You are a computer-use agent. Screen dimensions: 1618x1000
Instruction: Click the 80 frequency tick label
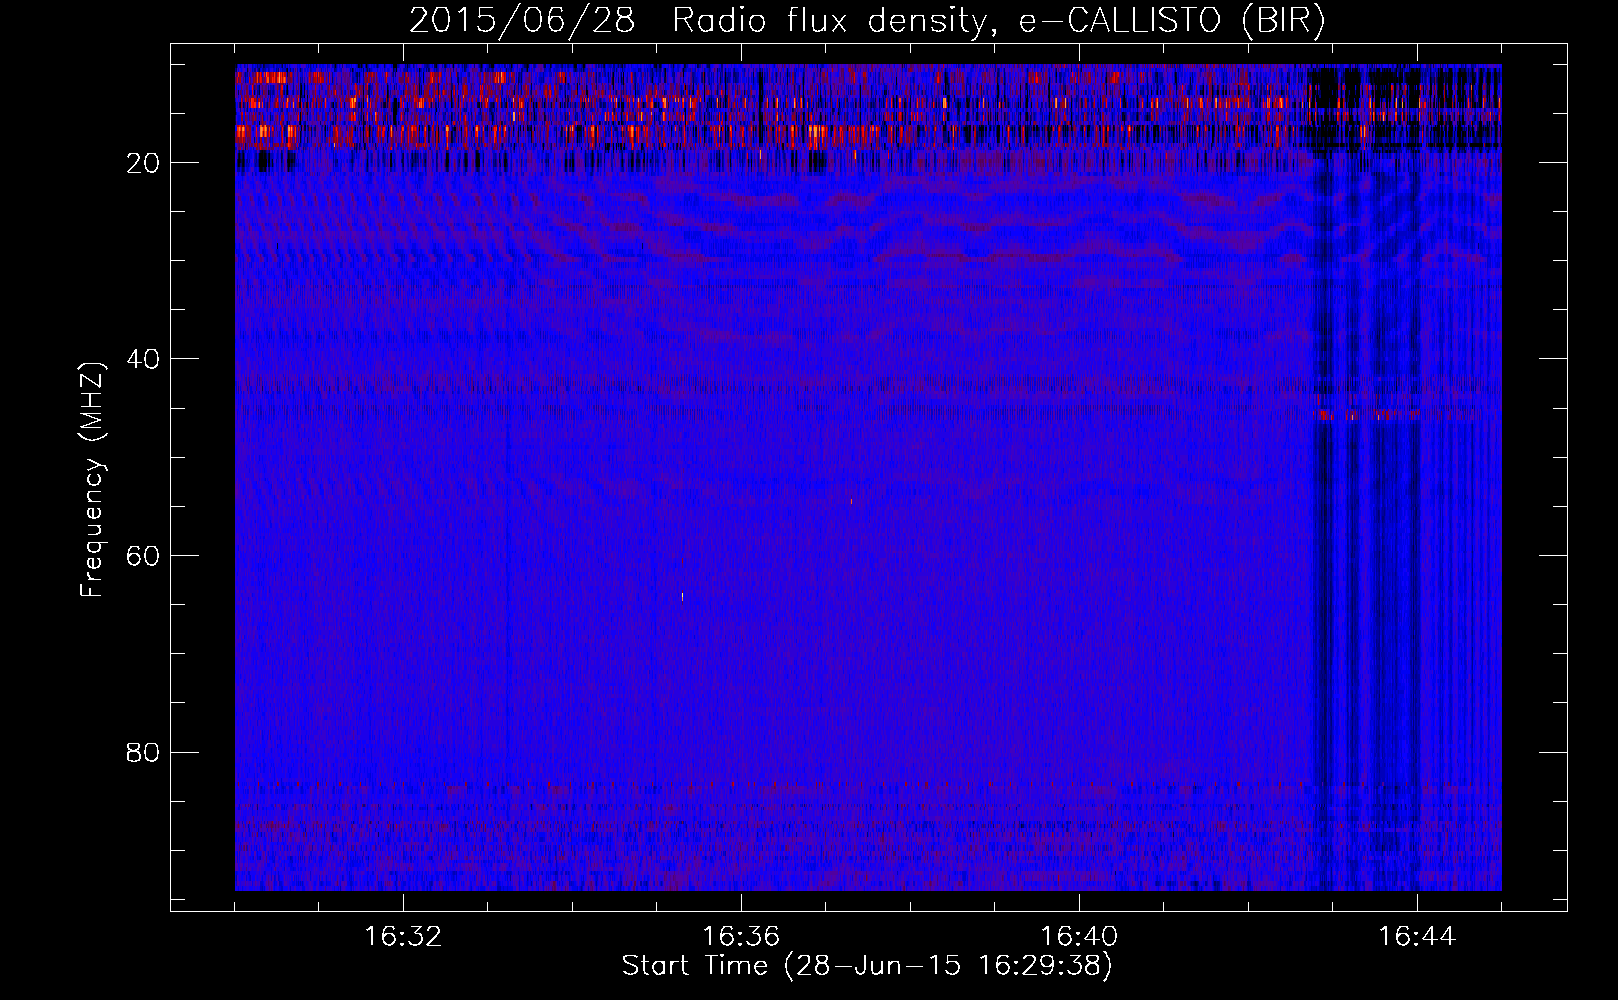143,752
